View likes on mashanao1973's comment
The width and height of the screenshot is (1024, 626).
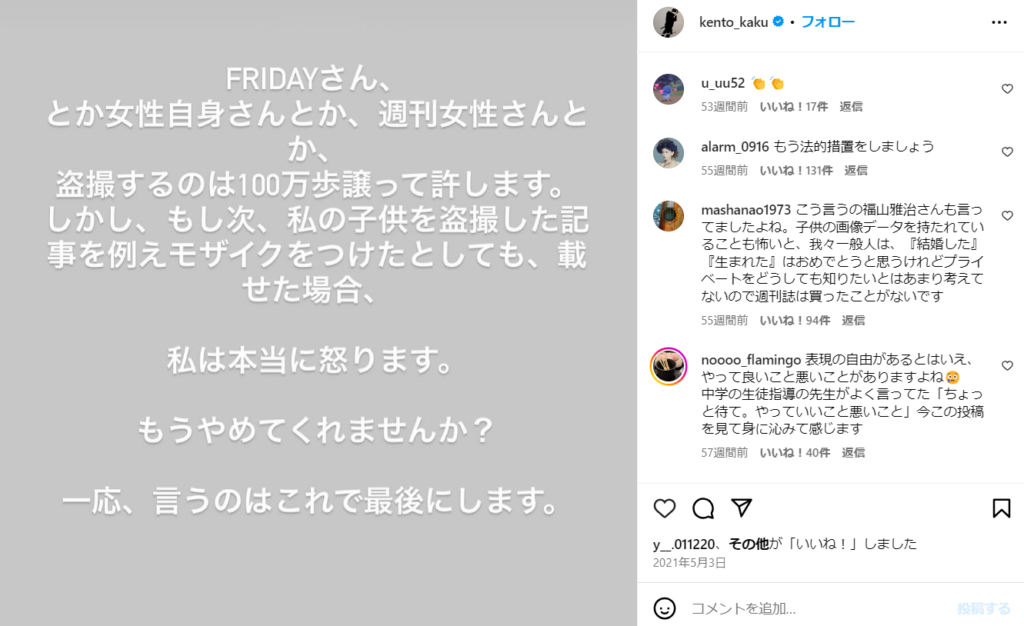point(795,321)
